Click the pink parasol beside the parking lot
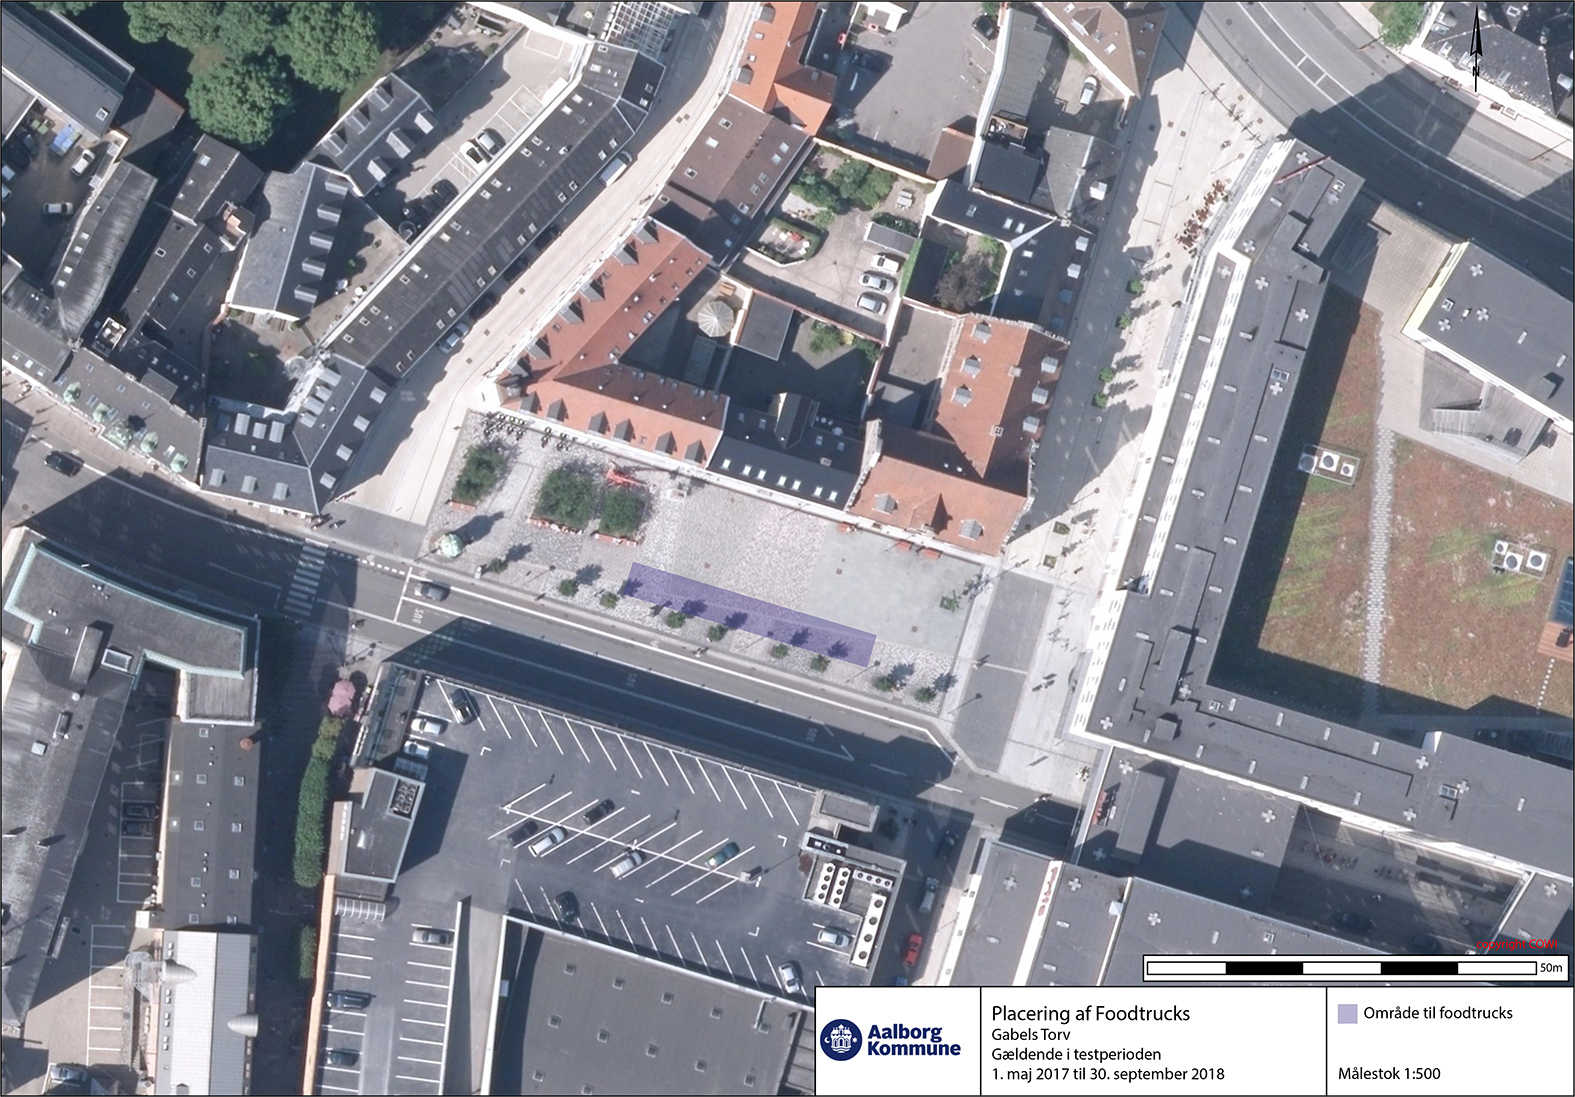 point(341,696)
